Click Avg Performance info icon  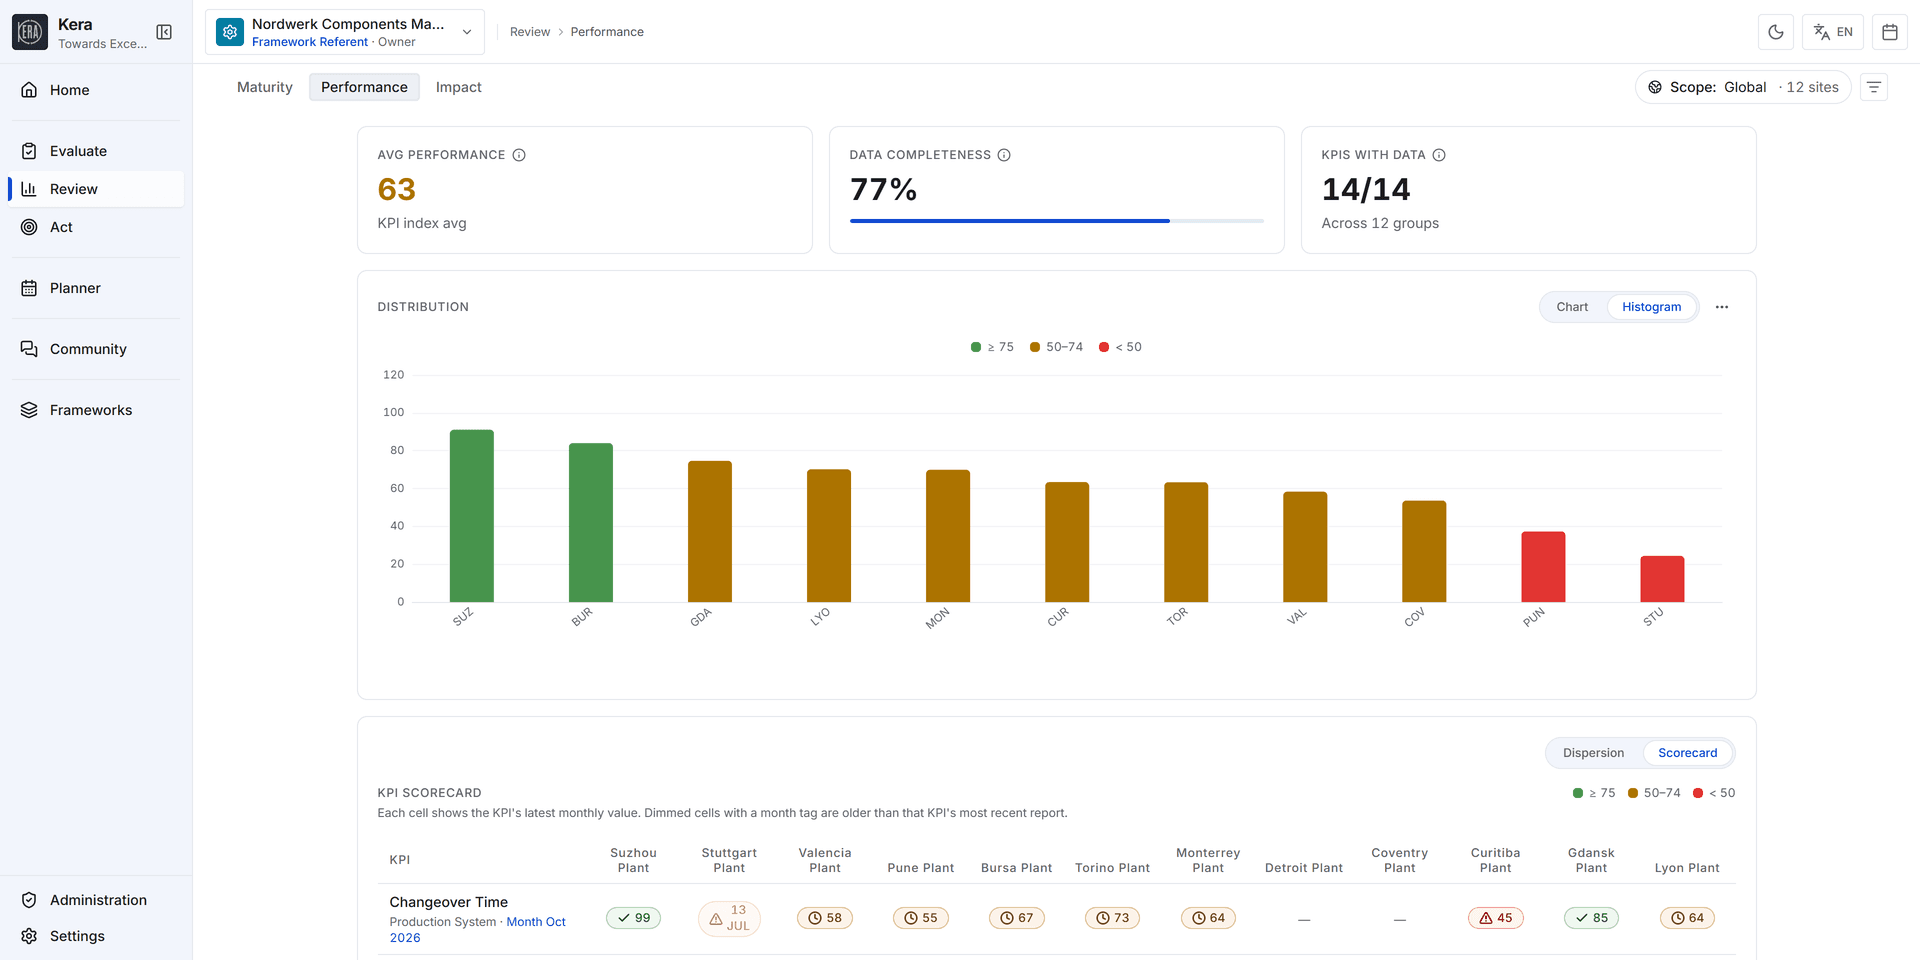pyautogui.click(x=519, y=155)
